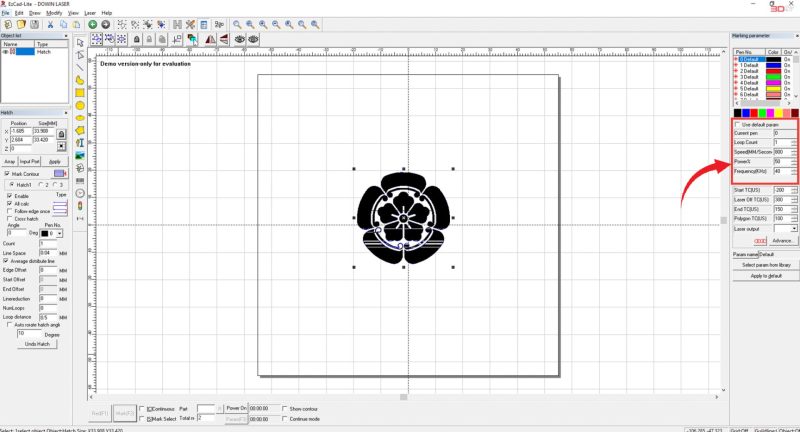The height and width of the screenshot is (432, 800).
Task: Click the green Undo circle icon
Action: 92,24
